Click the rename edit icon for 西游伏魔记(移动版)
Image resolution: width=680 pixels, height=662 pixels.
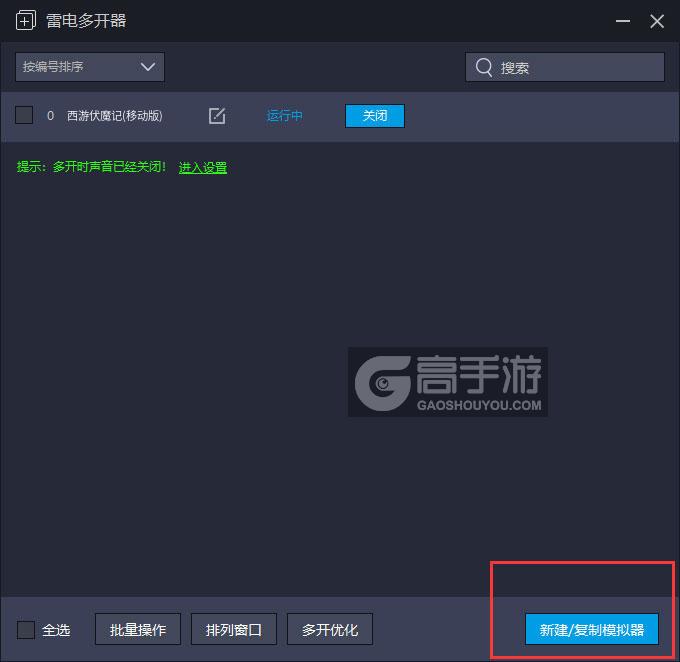[217, 116]
